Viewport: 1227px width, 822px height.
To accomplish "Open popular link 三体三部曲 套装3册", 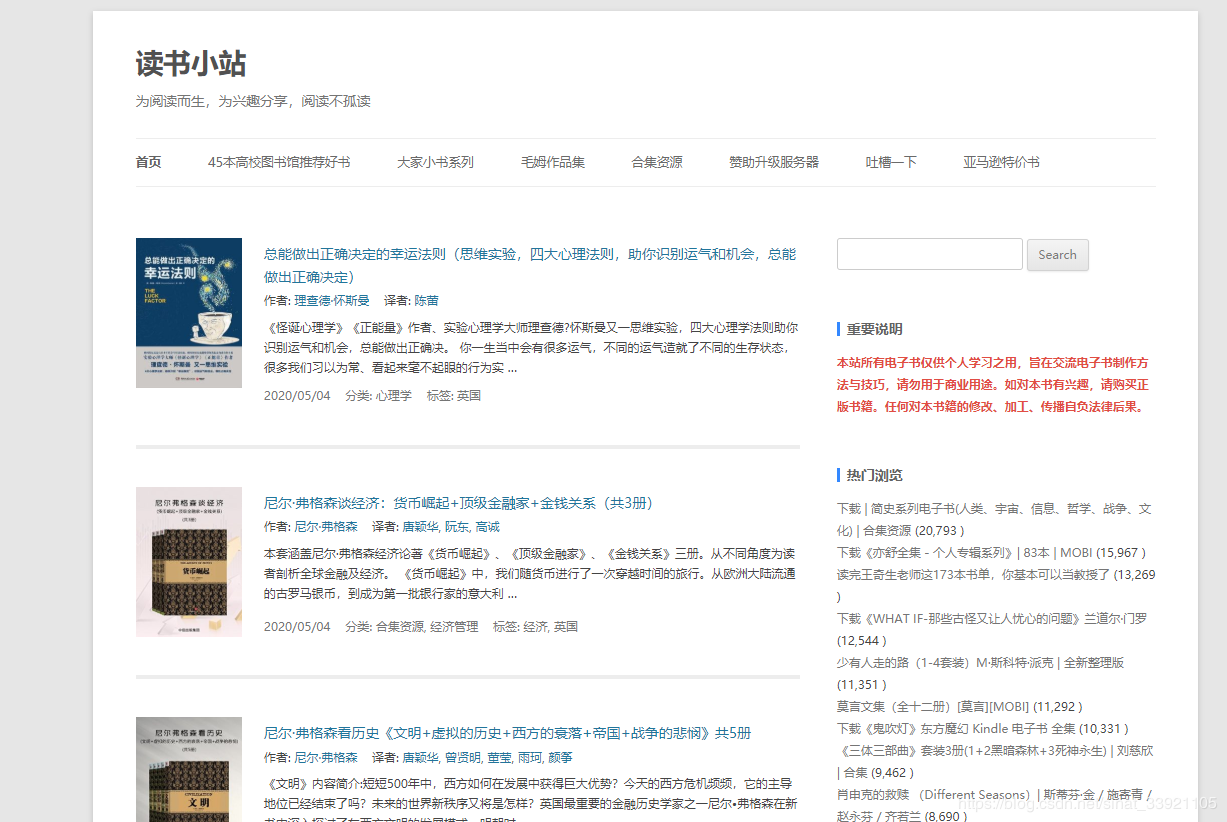I will tap(995, 760).
